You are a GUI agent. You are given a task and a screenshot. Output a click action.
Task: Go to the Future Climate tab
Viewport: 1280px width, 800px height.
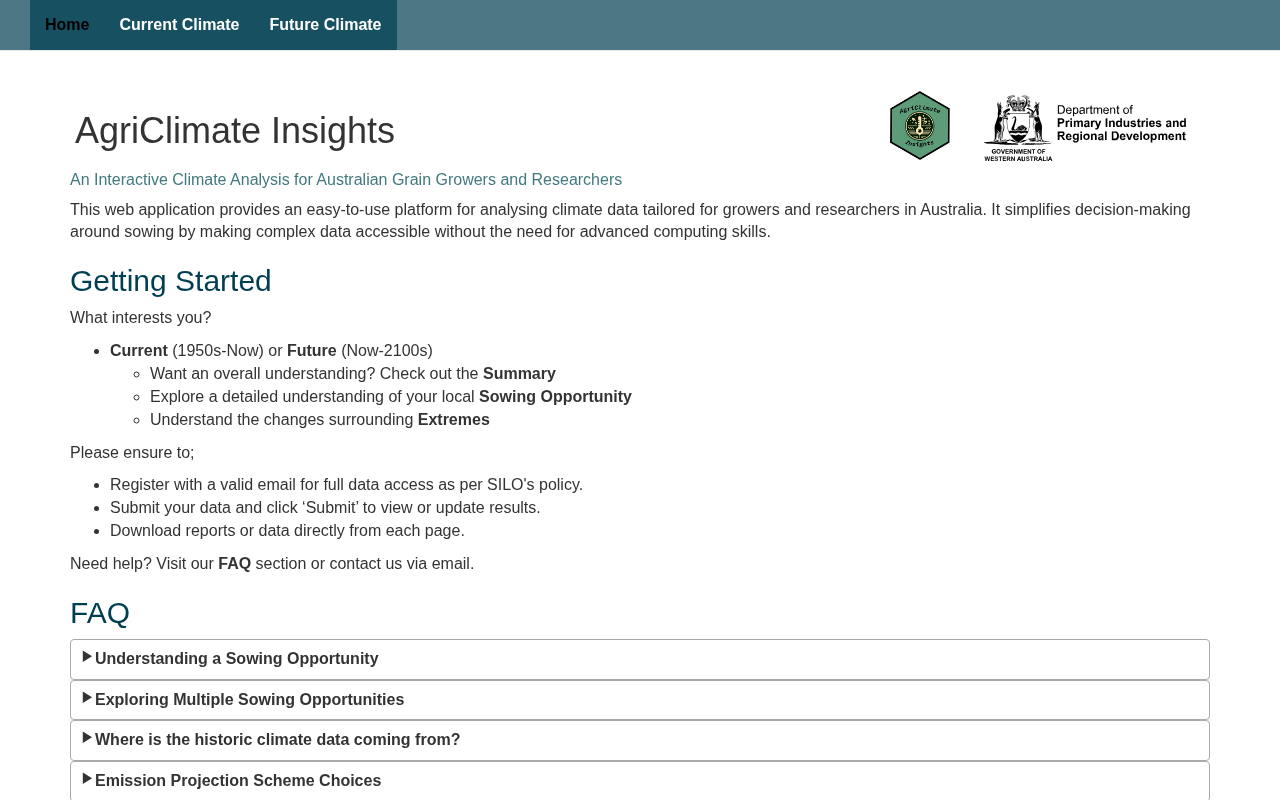click(x=325, y=25)
